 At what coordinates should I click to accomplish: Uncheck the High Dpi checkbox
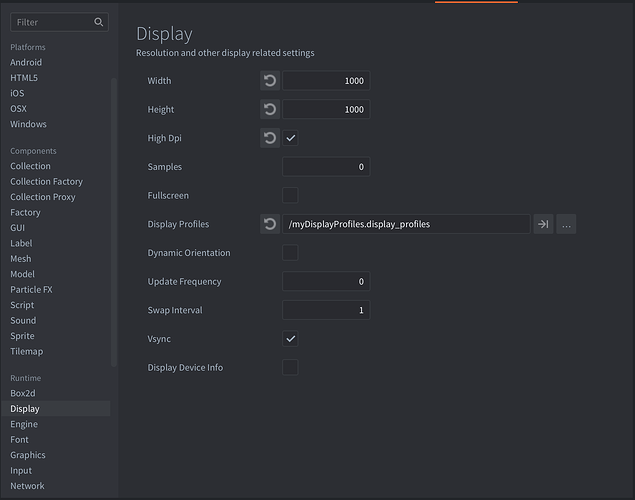(291, 138)
